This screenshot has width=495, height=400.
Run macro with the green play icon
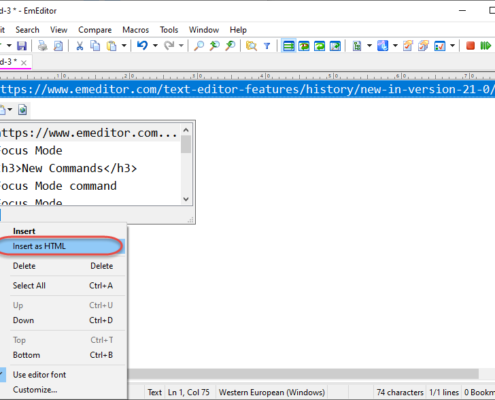coord(486,45)
